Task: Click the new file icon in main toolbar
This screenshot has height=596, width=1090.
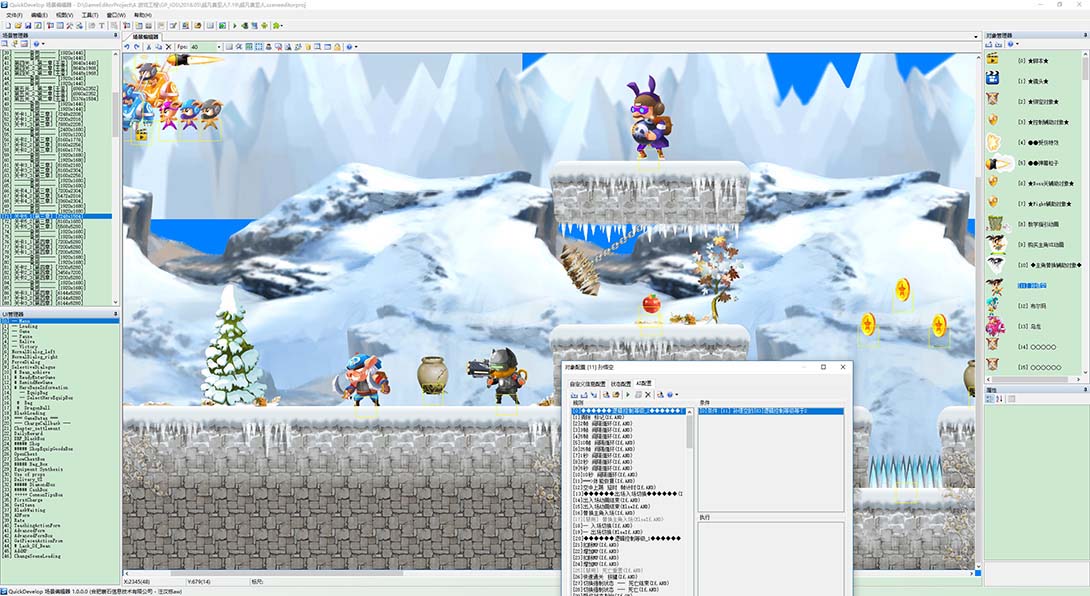Action: pos(8,26)
